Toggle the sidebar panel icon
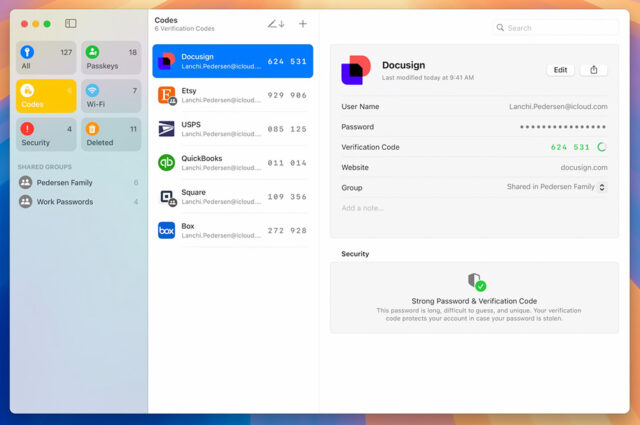This screenshot has height=425, width=640. click(x=71, y=23)
